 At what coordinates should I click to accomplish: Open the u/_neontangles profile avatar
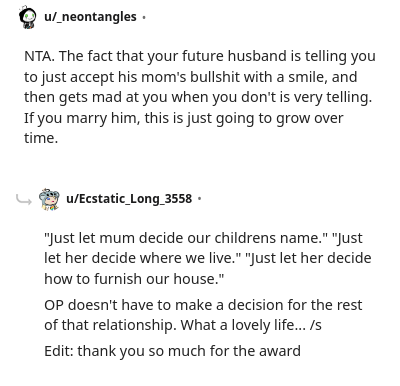click(x=27, y=17)
